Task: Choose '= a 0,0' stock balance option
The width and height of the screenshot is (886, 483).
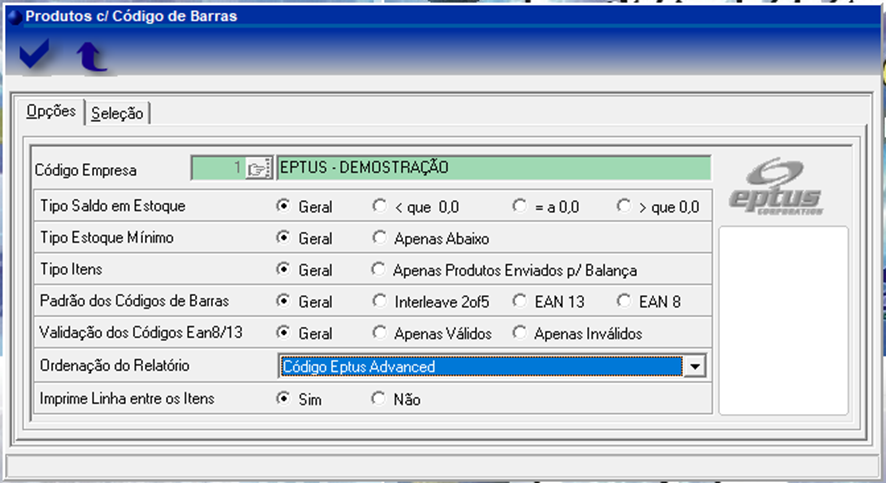Action: pos(520,207)
